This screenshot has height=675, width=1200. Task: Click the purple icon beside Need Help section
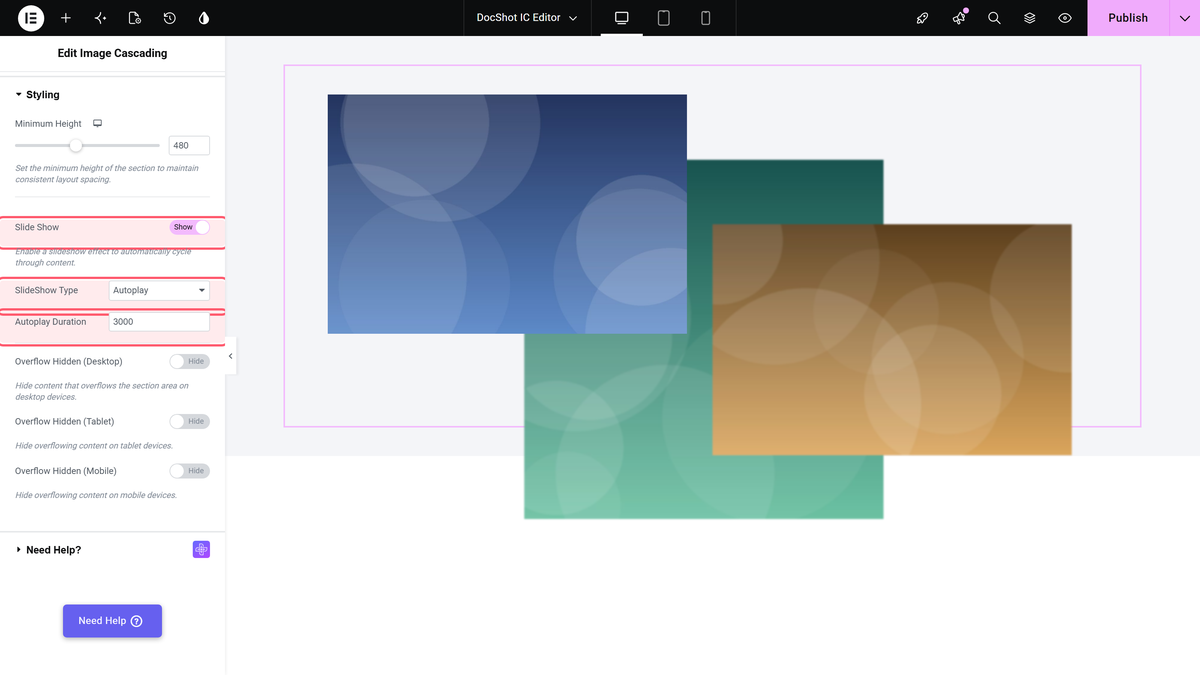(x=201, y=549)
